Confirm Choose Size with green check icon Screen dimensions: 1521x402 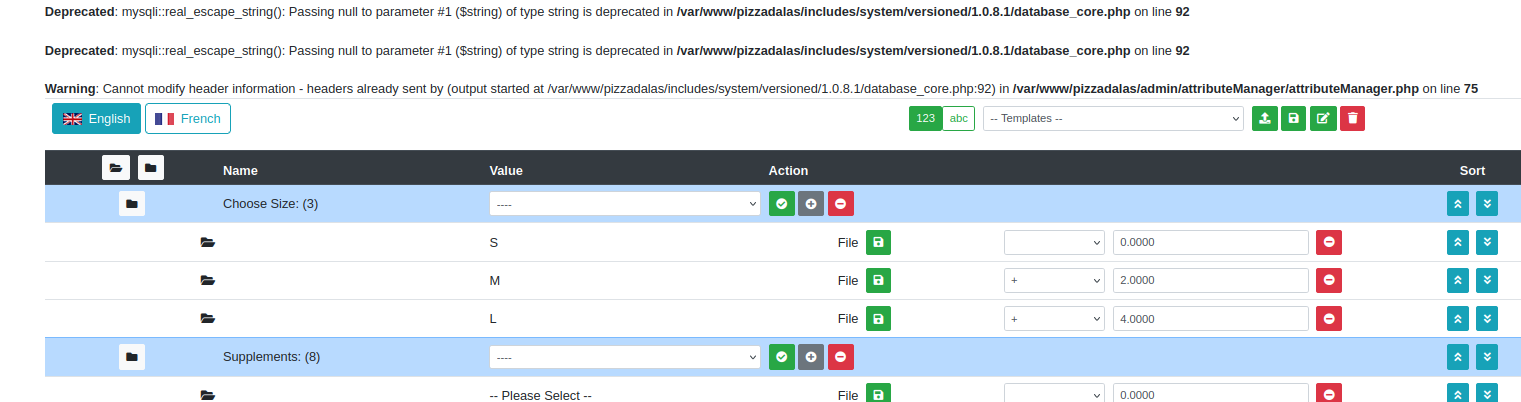(x=782, y=204)
